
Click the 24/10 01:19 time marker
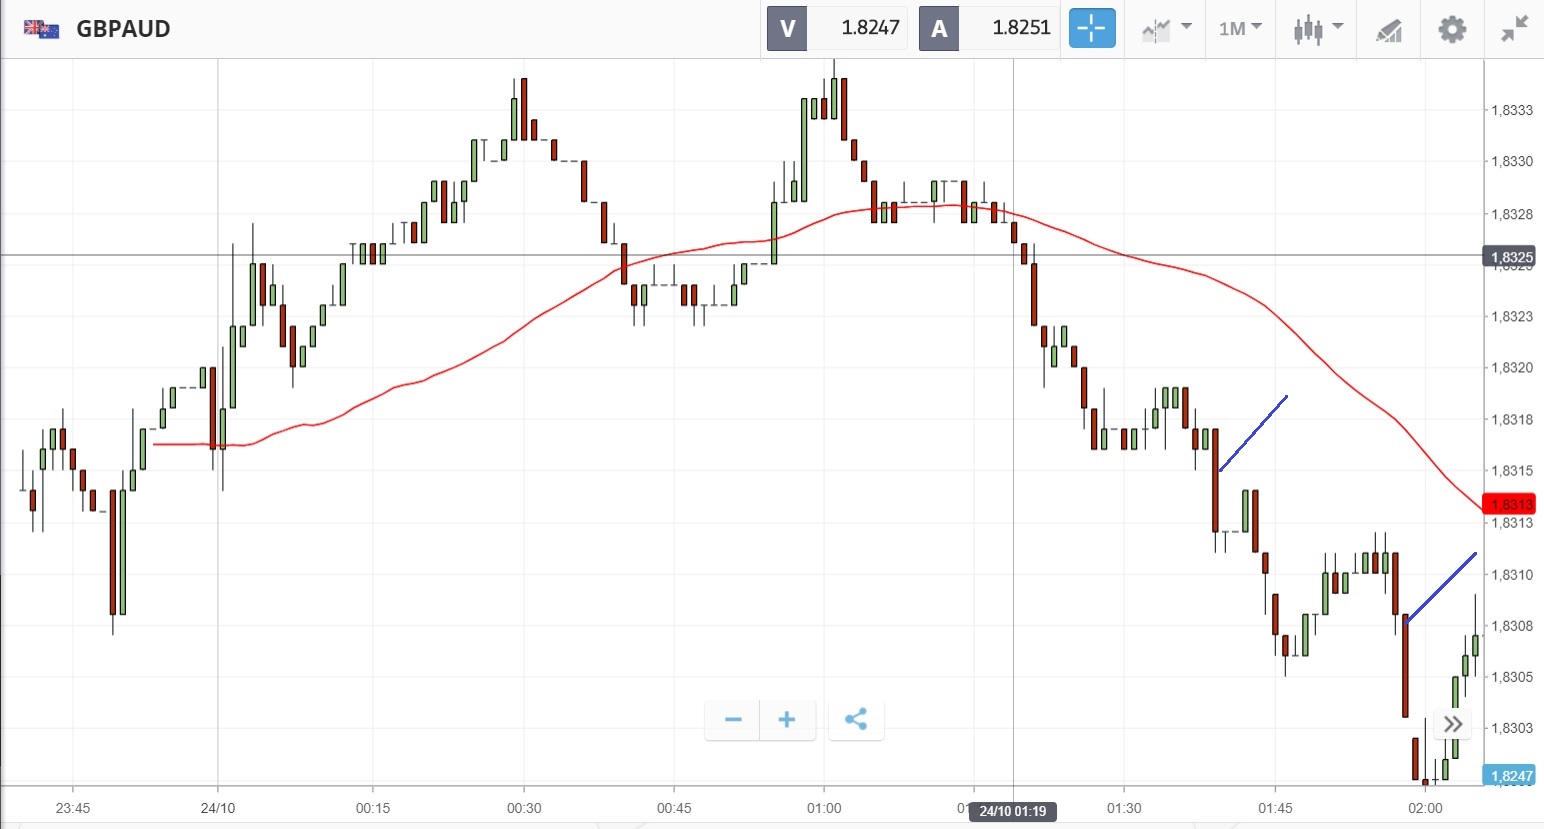pos(1012,811)
